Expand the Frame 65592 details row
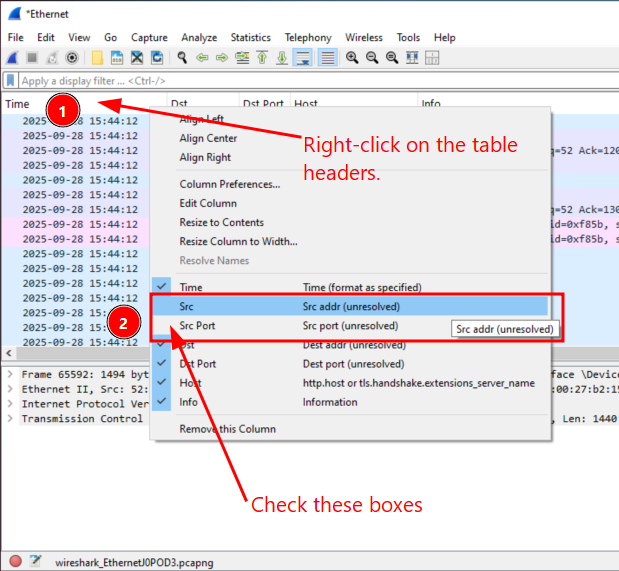The width and height of the screenshot is (619, 571). pyautogui.click(x=10, y=374)
